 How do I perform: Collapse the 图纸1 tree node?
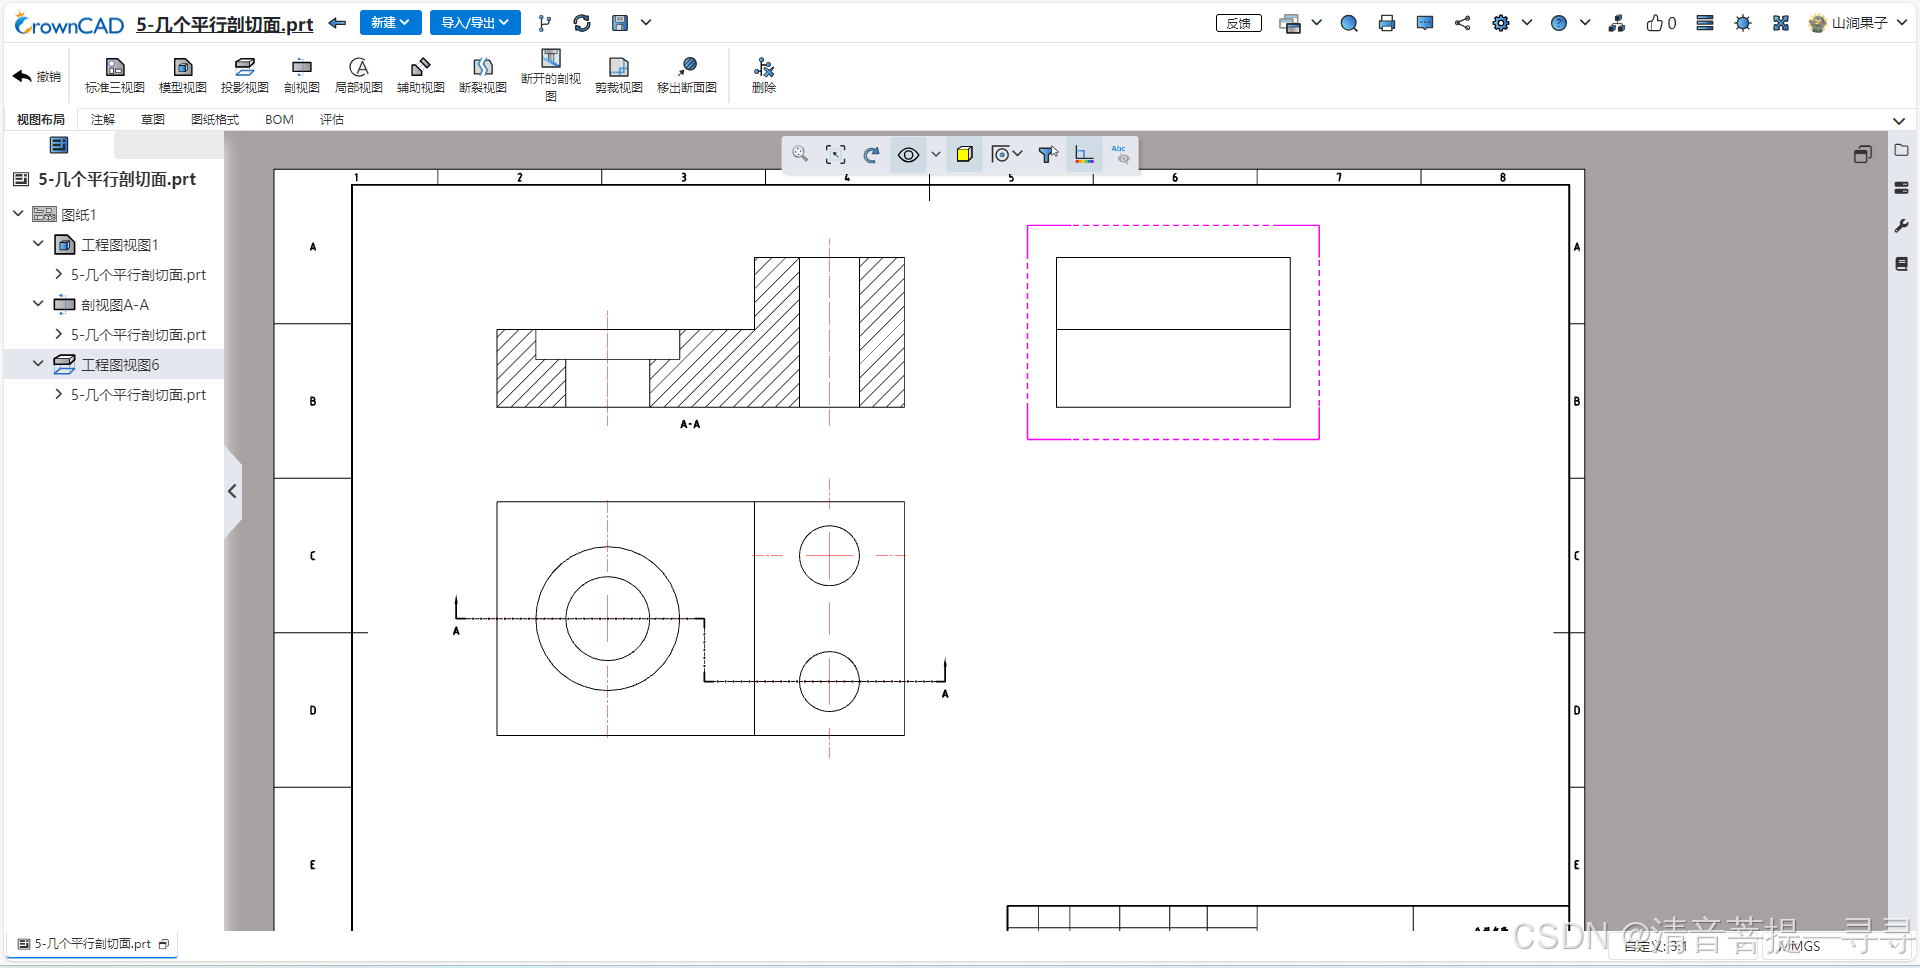pyautogui.click(x=18, y=214)
